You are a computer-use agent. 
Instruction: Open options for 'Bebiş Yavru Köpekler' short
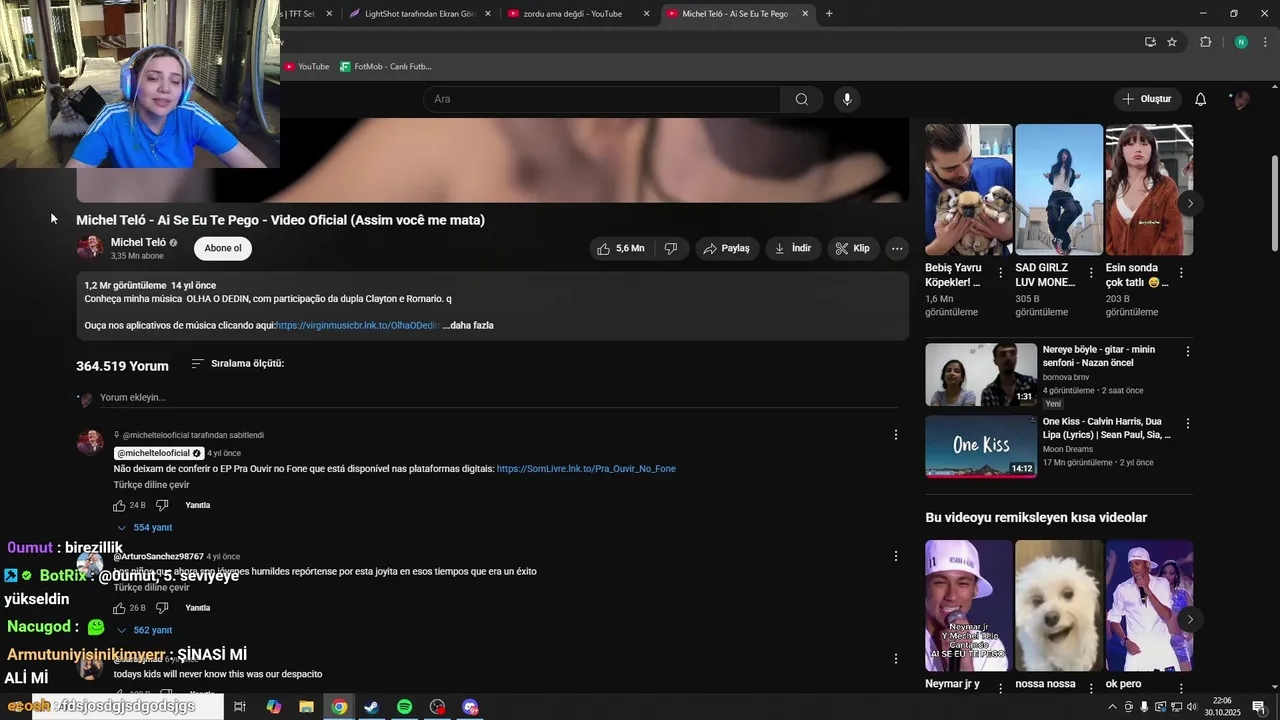pos(1001,273)
